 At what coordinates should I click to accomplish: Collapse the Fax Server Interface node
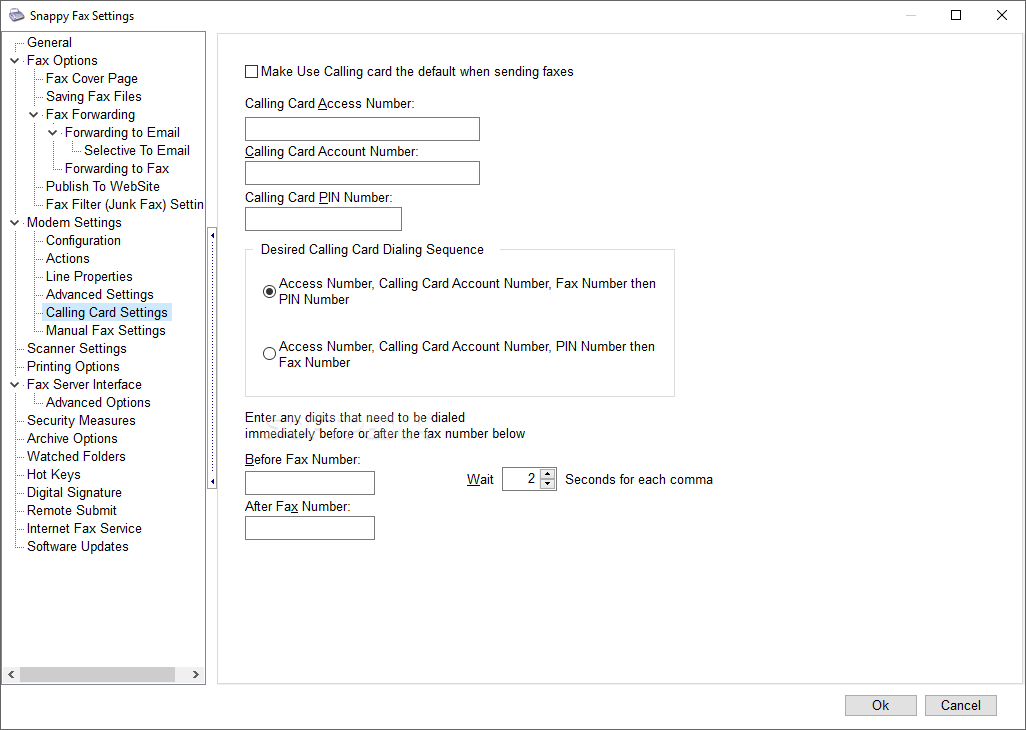tap(14, 385)
